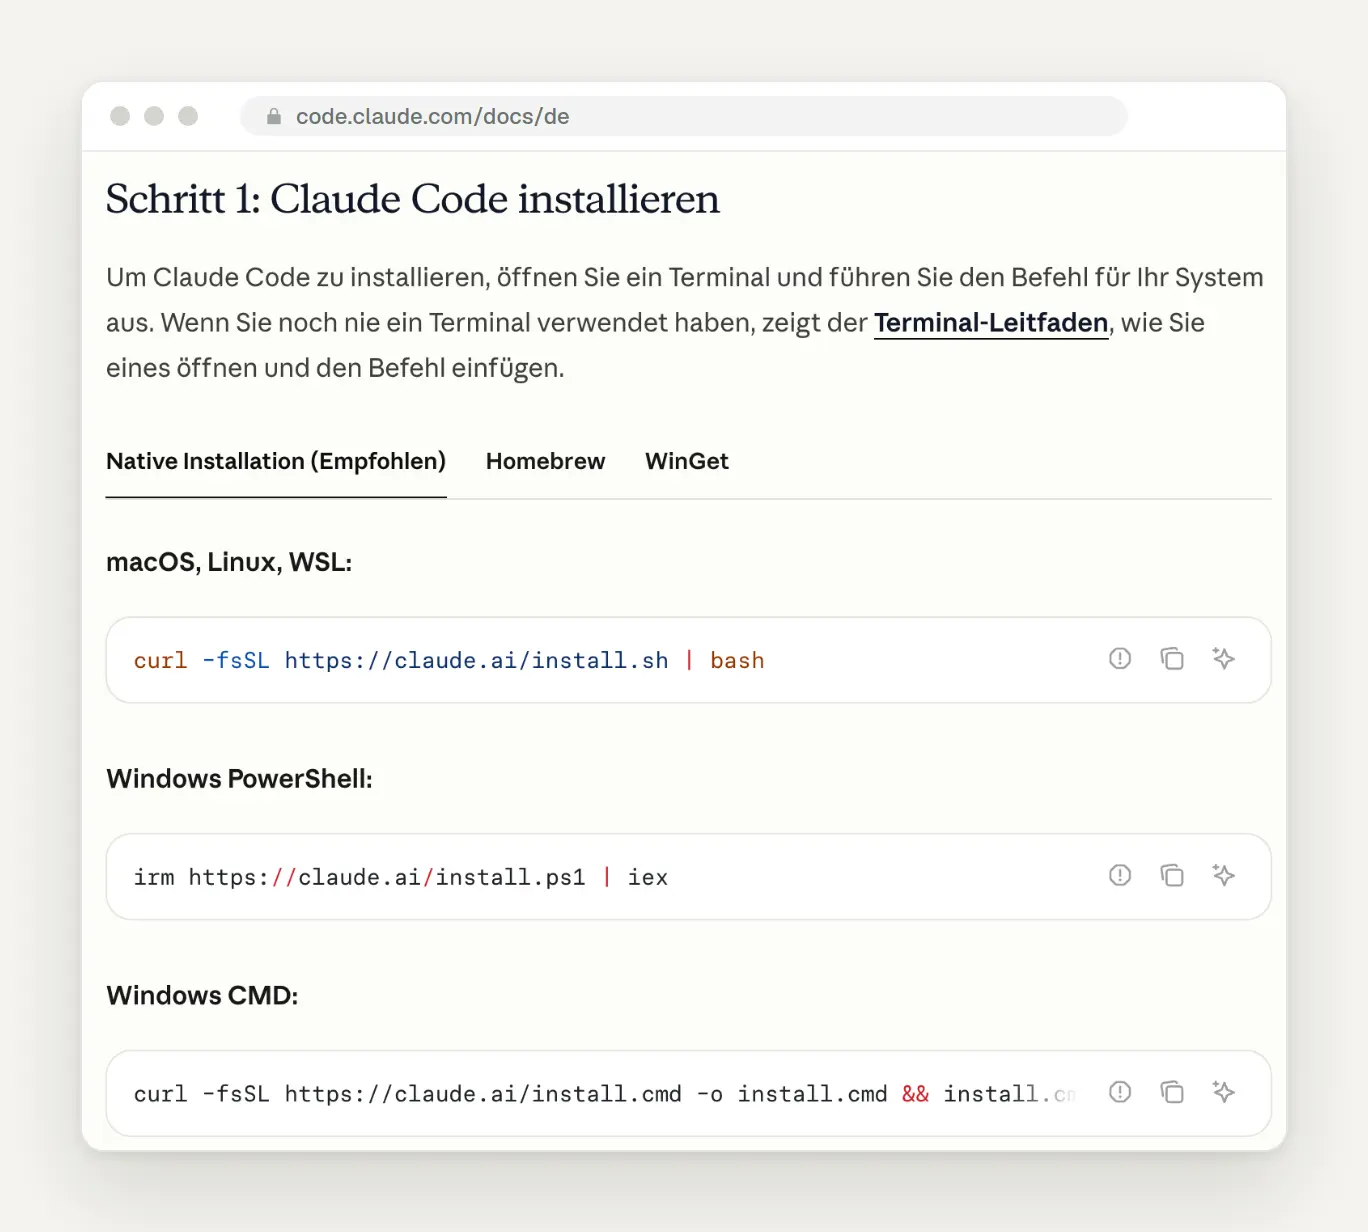Image resolution: width=1368 pixels, height=1232 pixels.
Task: Click the lock icon in the address bar
Action: (x=274, y=116)
